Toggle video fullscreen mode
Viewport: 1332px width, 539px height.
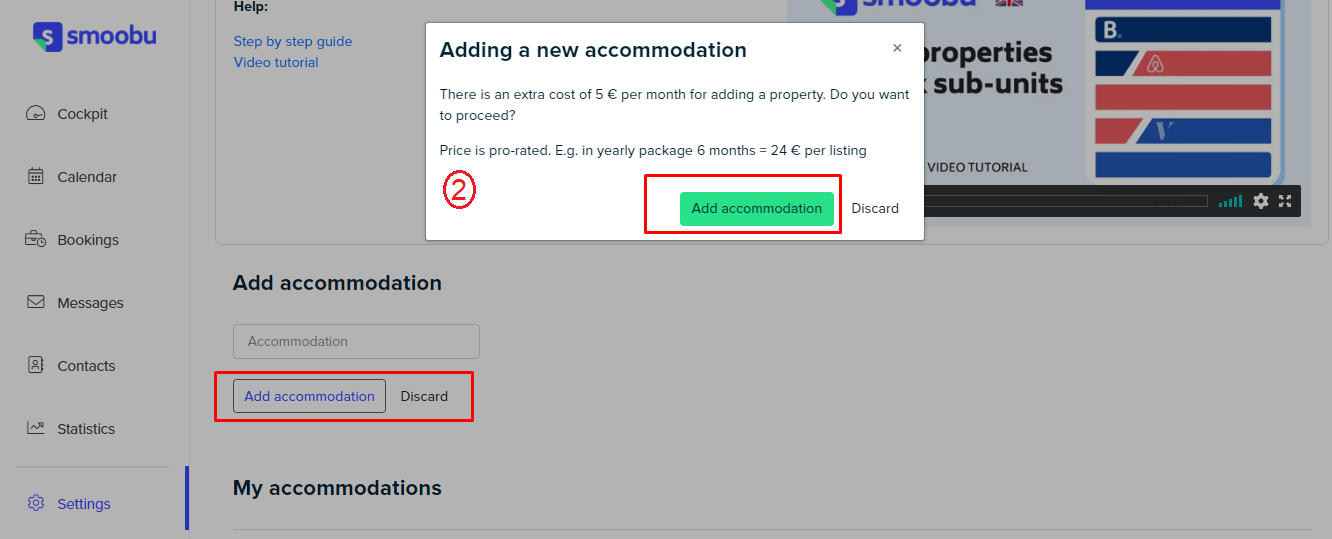[1285, 201]
